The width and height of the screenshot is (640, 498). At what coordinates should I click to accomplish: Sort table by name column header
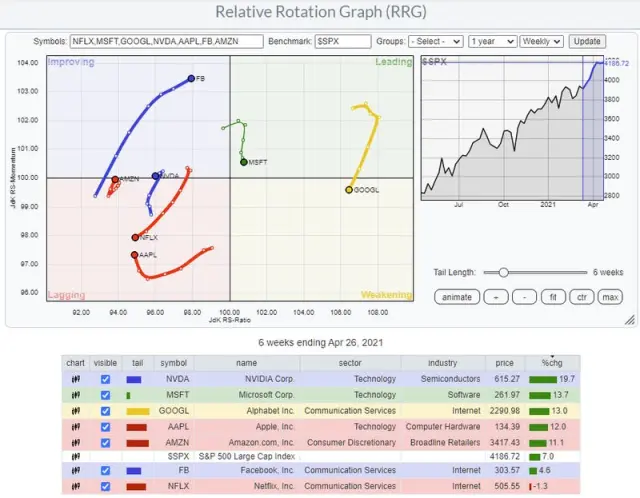[x=247, y=363]
